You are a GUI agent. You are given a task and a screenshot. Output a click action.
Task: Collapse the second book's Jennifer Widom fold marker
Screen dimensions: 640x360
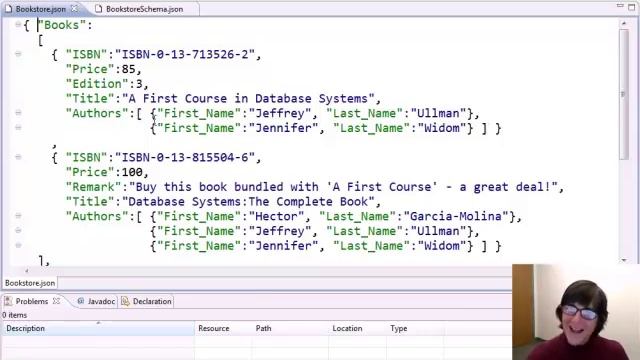point(18,245)
